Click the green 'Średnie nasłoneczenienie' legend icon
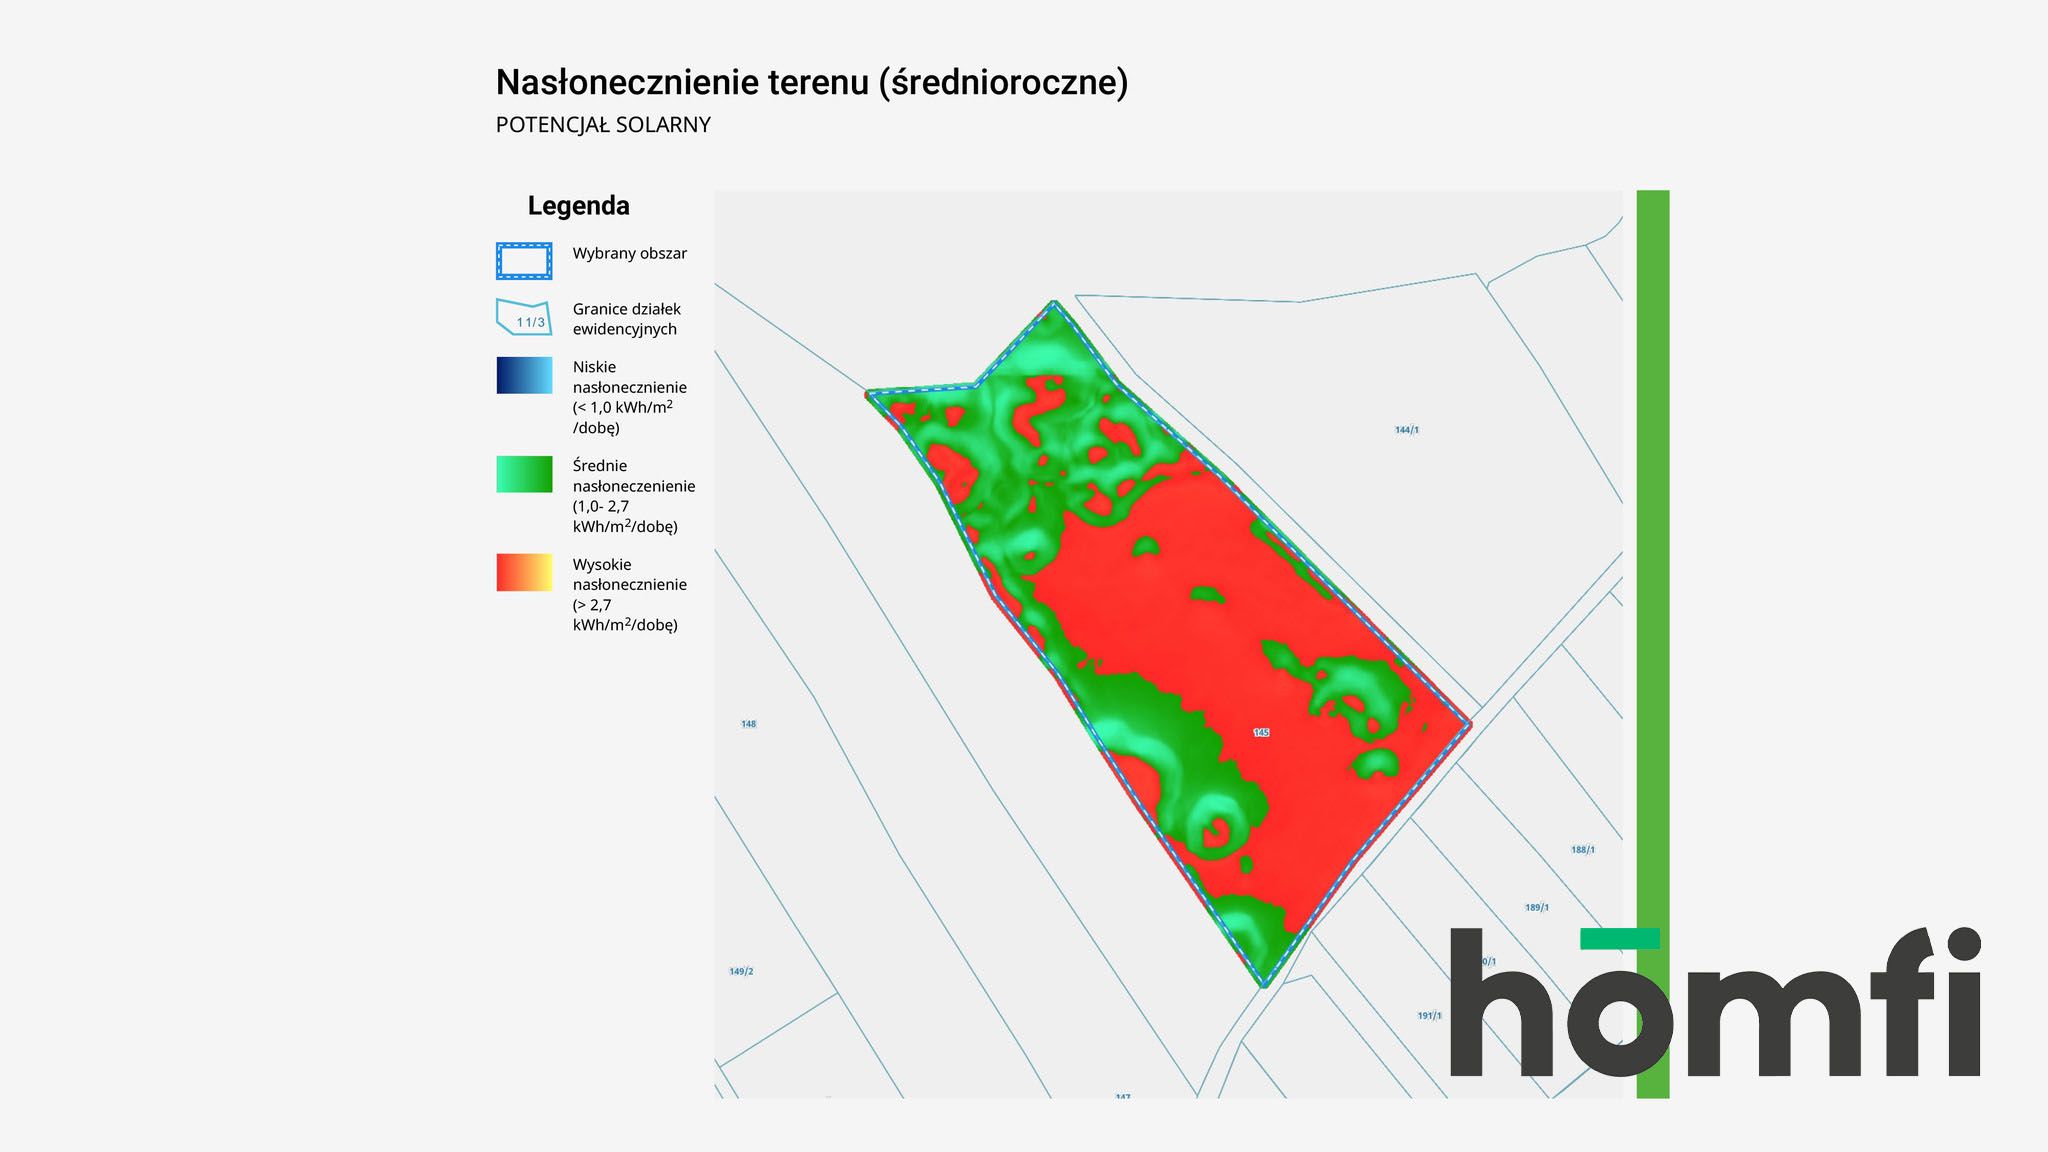2048x1152 pixels. (524, 471)
